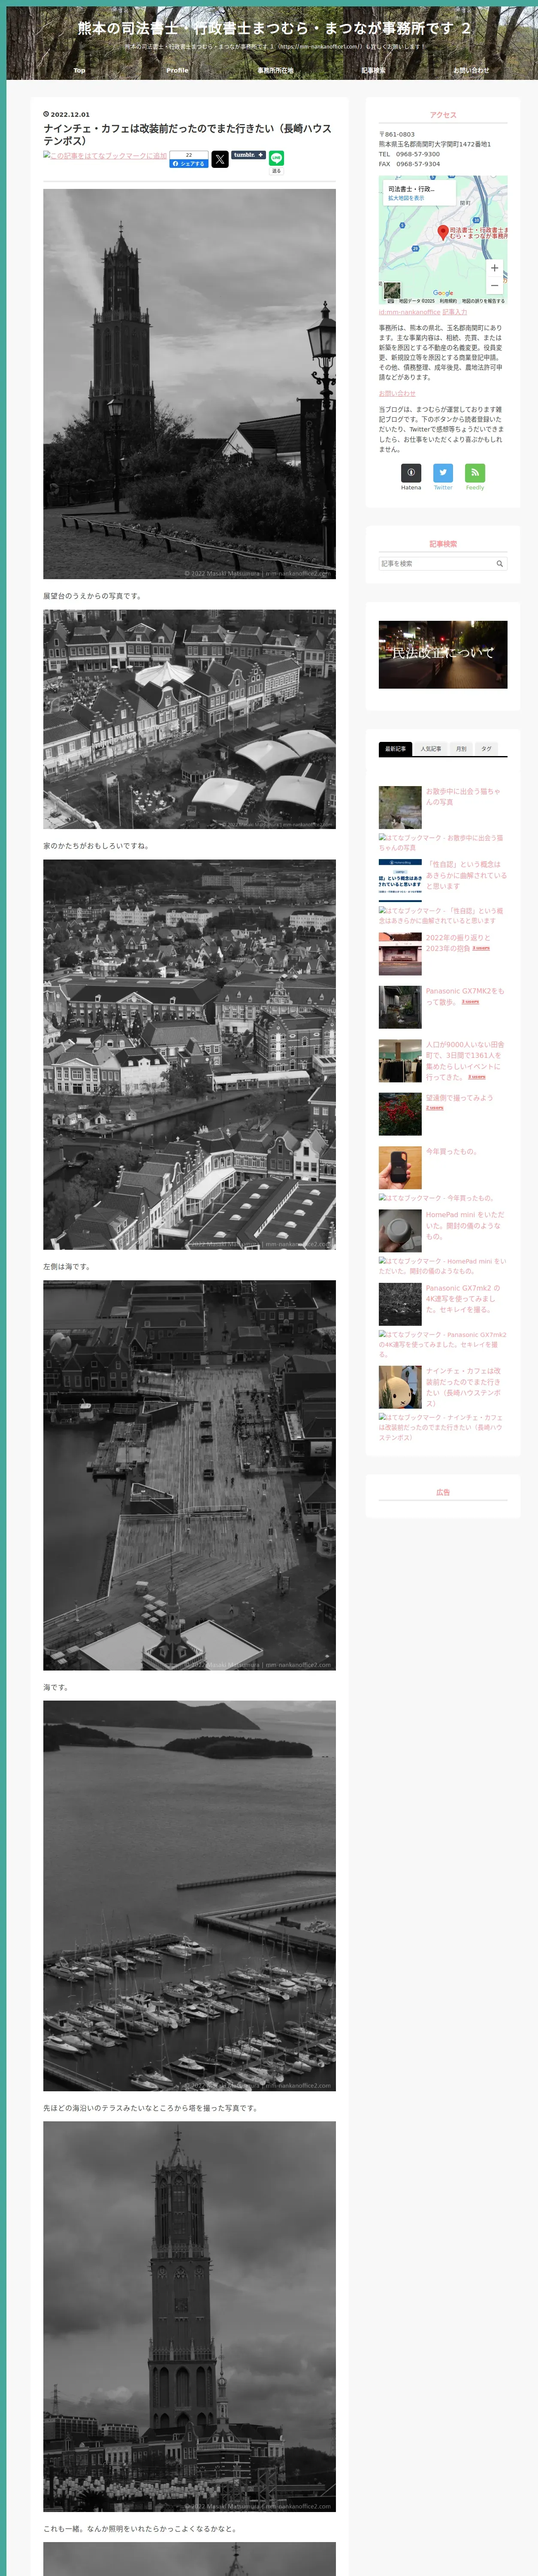Switch the map to satellite view thumbnail
Image resolution: width=538 pixels, height=2576 pixels.
(392, 291)
